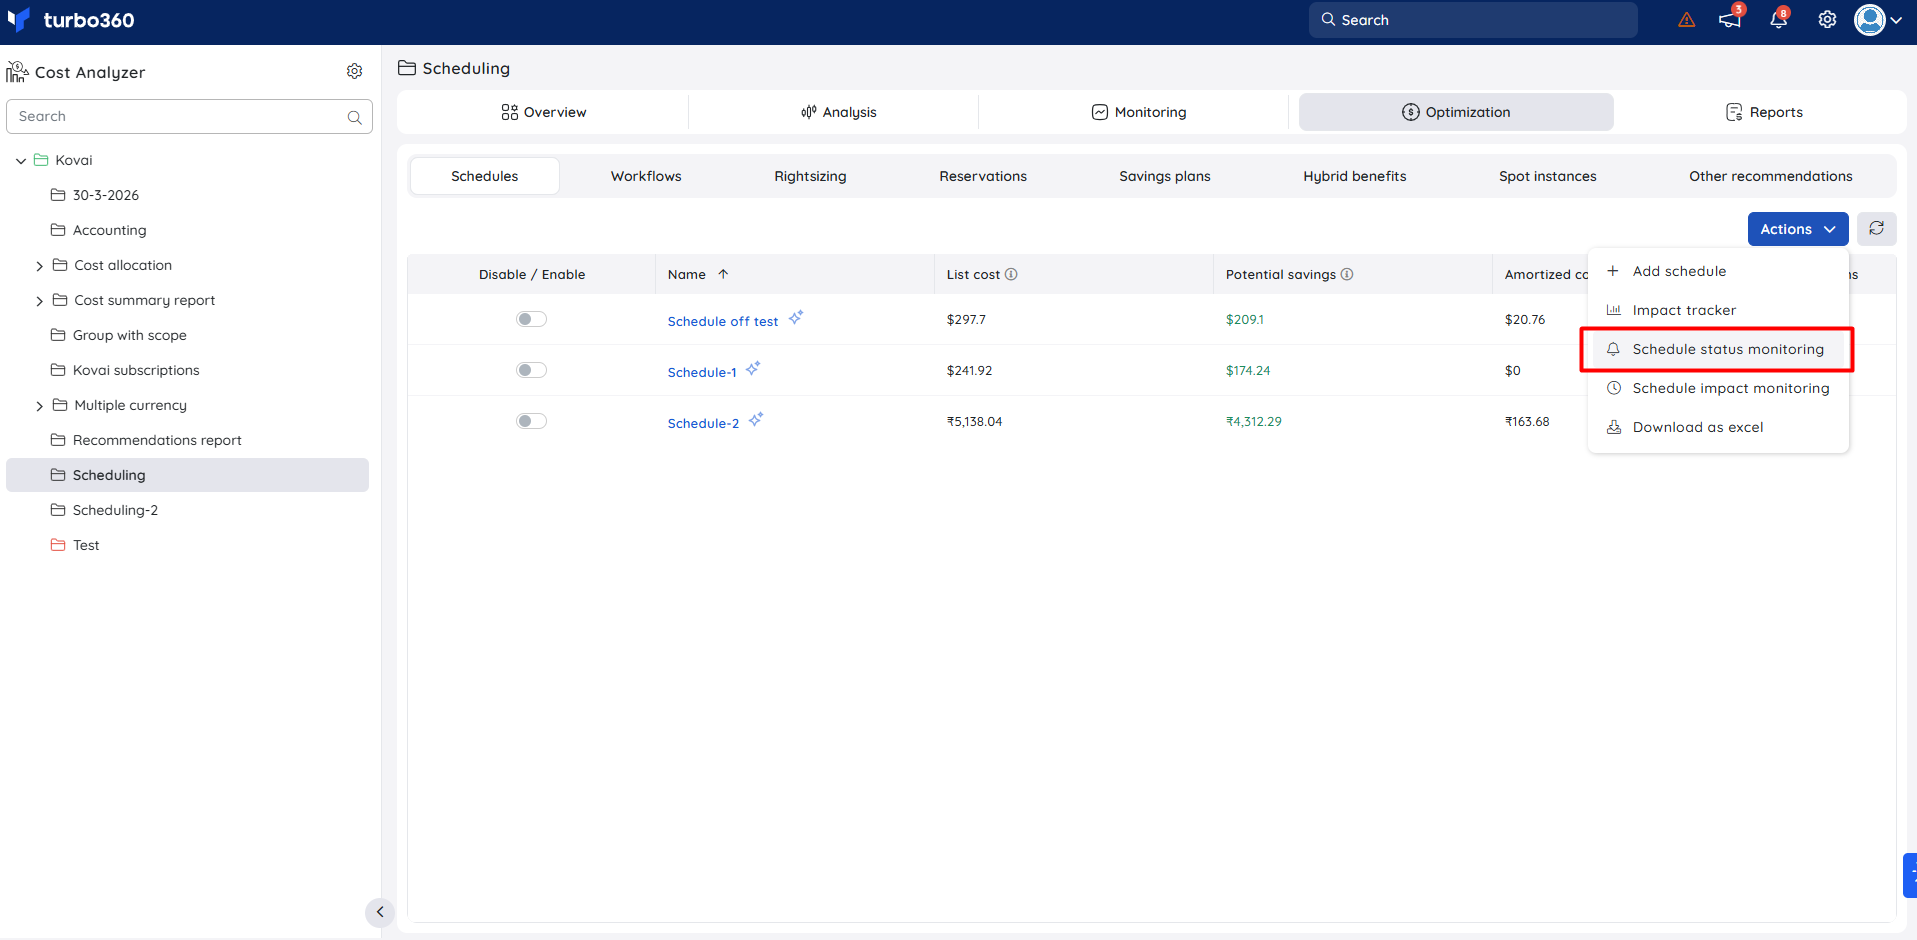This screenshot has width=1917, height=940.
Task: Select Add schedule from Actions menu
Action: coord(1718,271)
